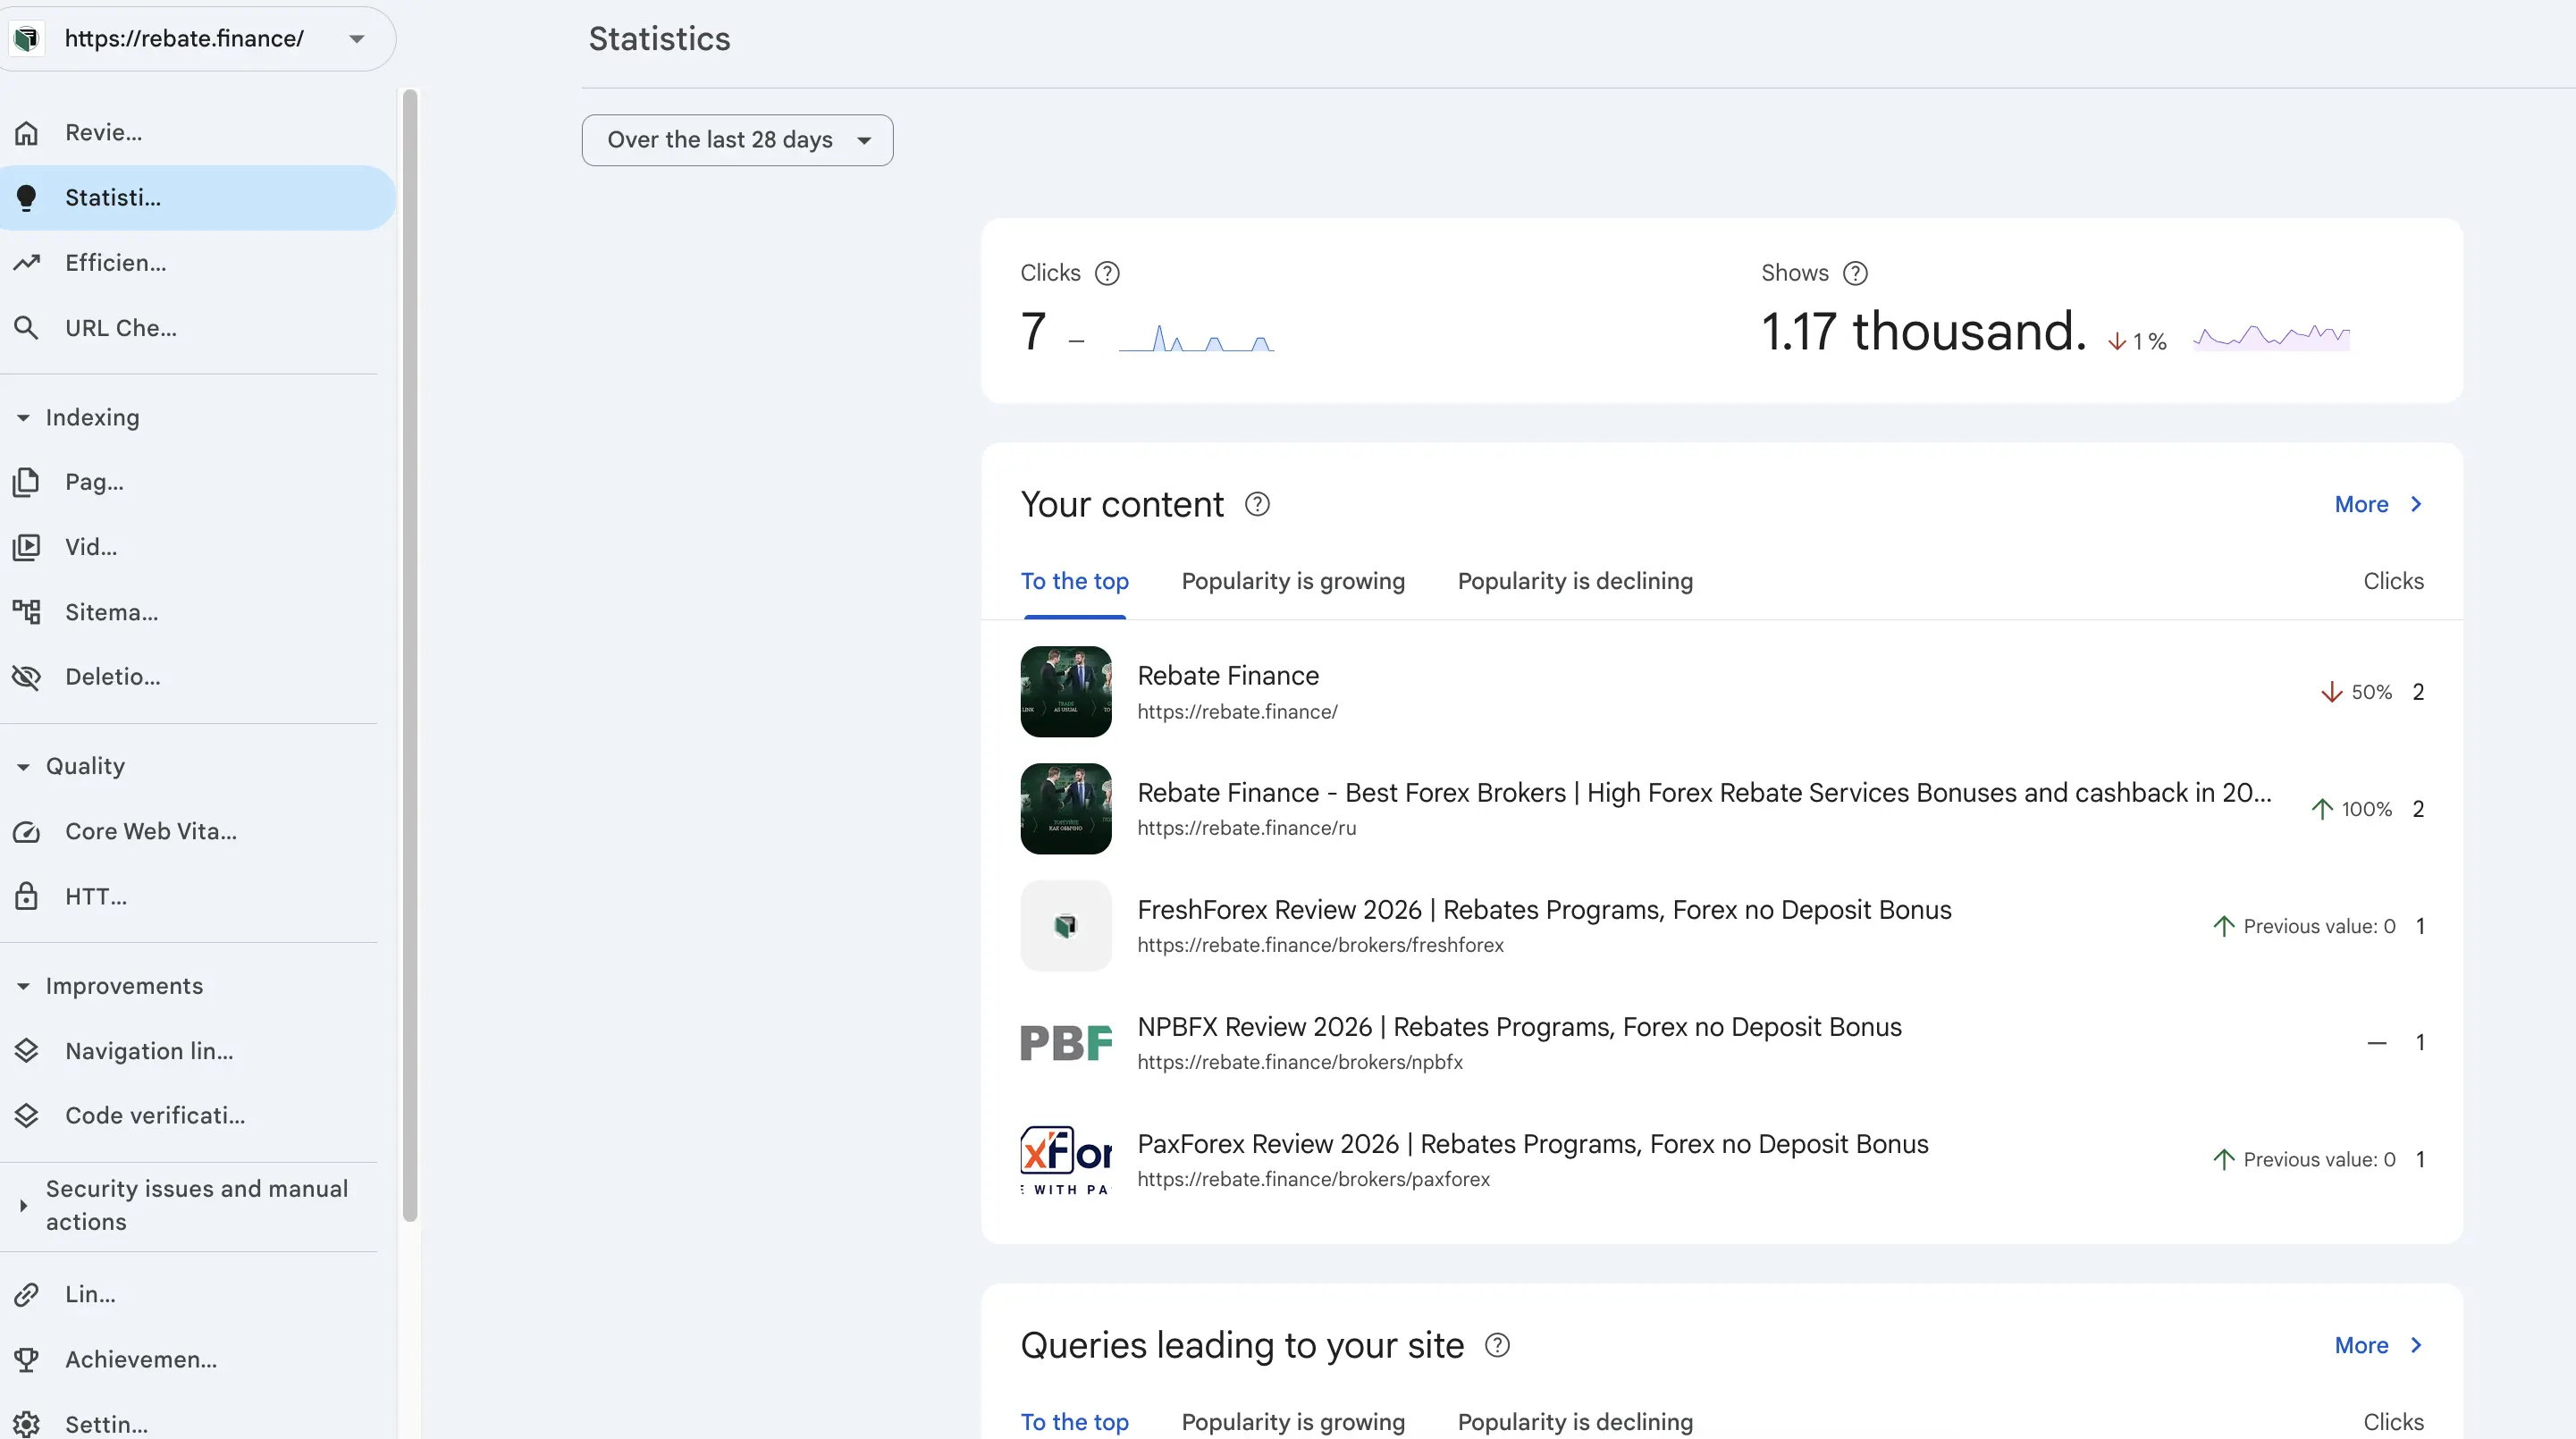Click help icon next to Clicks

pyautogui.click(x=1107, y=273)
